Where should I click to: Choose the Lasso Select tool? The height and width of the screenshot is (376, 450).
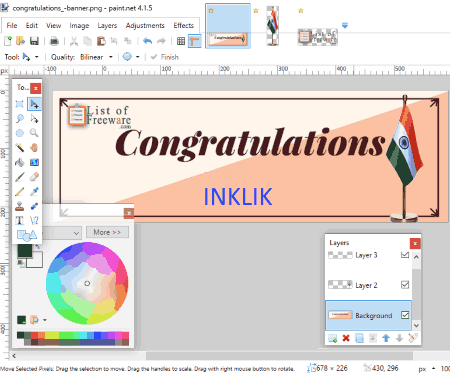(x=20, y=119)
